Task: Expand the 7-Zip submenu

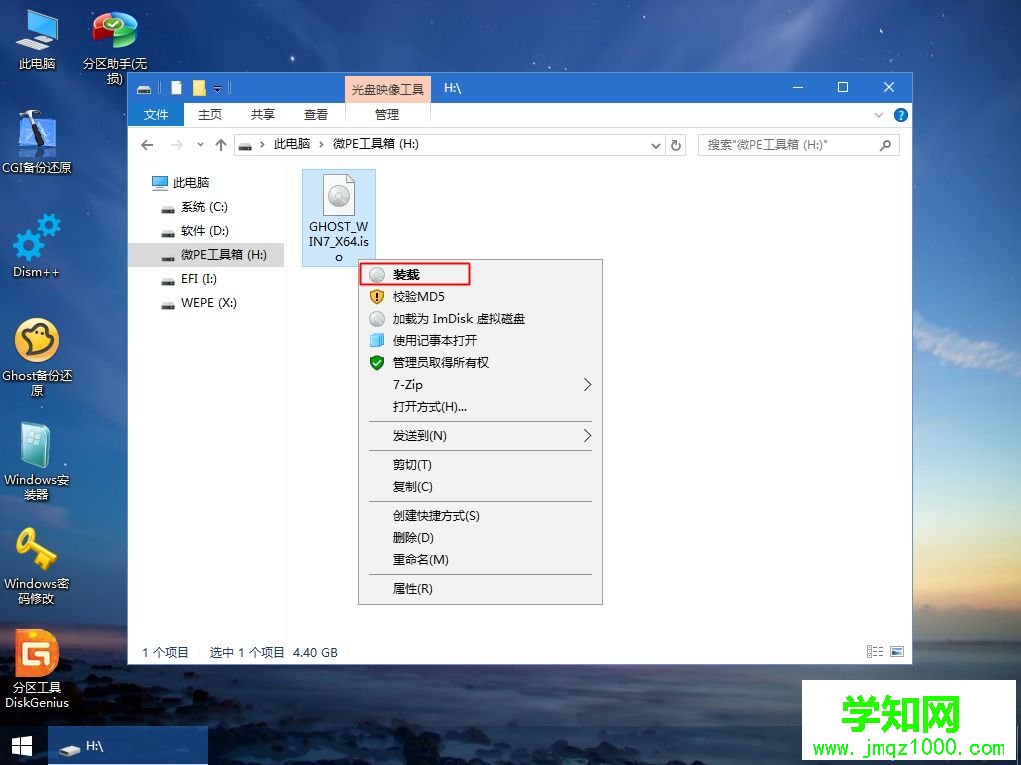Action: pyautogui.click(x=480, y=384)
